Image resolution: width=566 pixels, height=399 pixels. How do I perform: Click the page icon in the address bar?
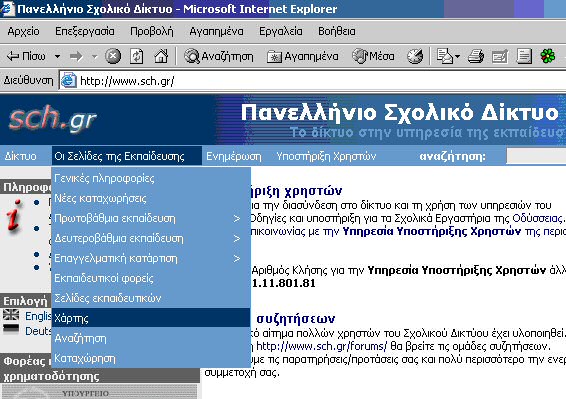[x=68, y=81]
